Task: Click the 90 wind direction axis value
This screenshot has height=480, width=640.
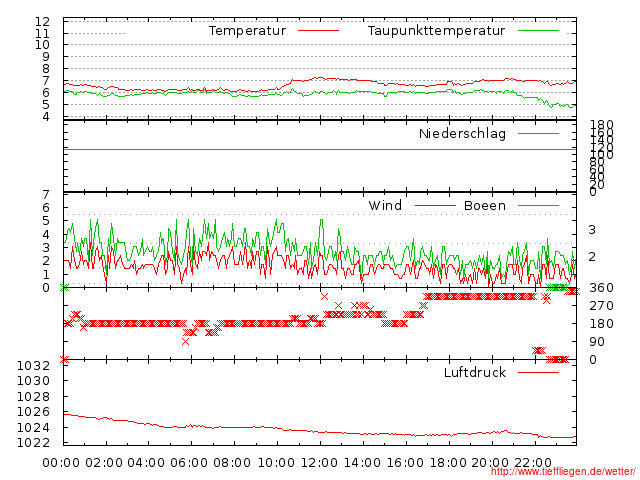Action: point(597,342)
